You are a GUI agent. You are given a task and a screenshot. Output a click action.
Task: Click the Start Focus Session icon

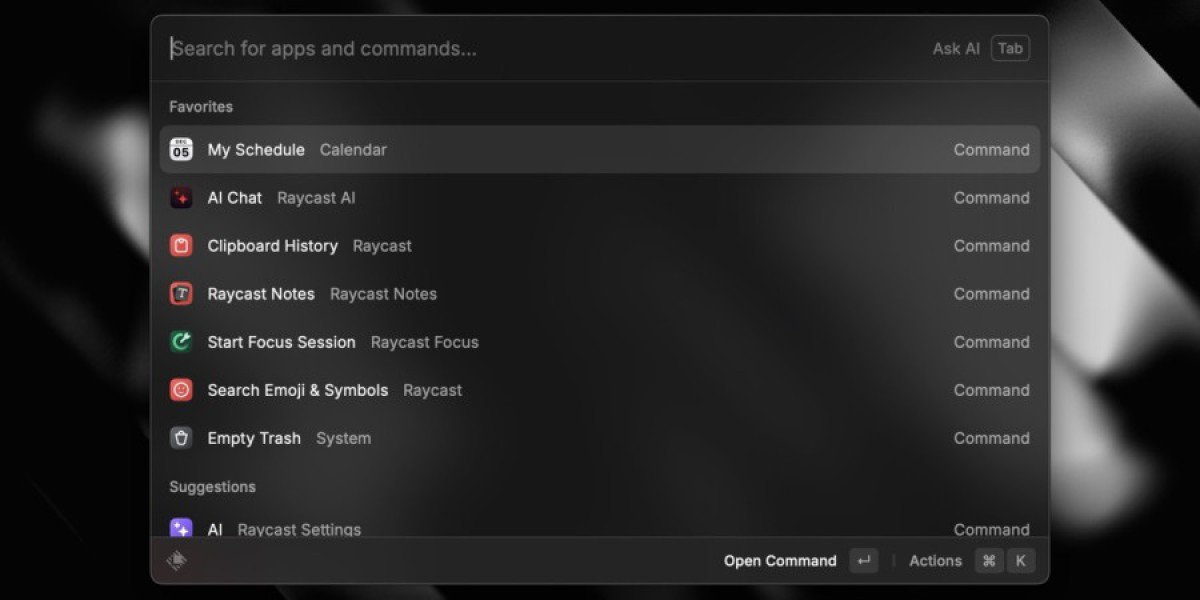(181, 342)
